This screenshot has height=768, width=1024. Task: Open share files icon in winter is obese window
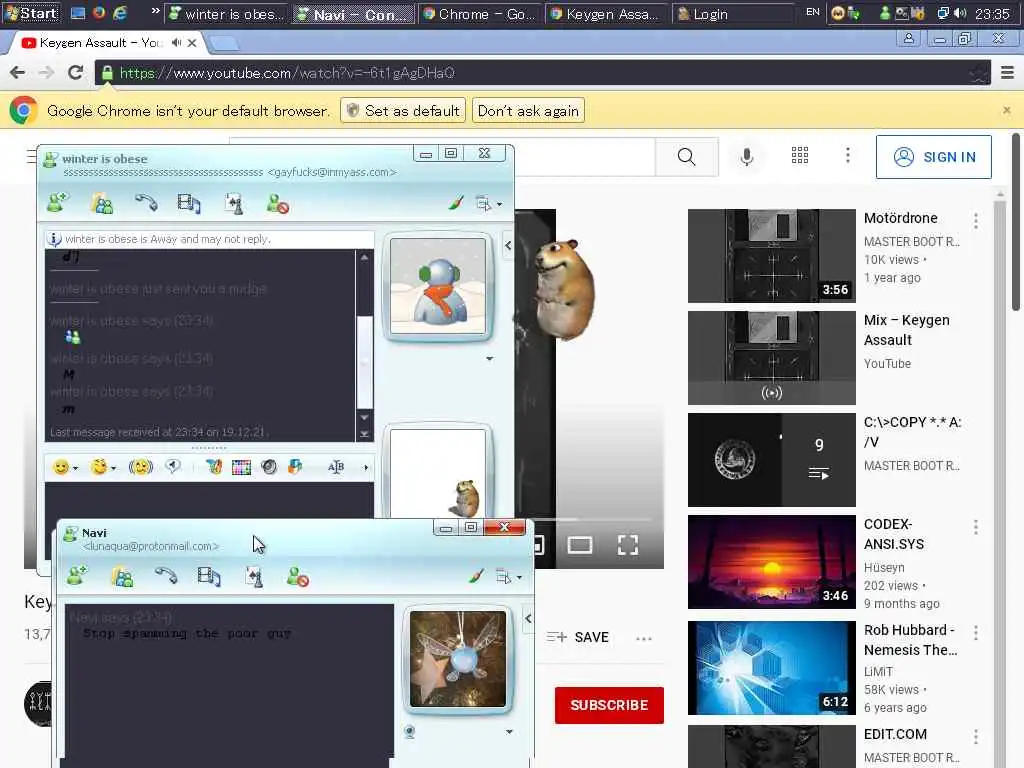point(189,204)
